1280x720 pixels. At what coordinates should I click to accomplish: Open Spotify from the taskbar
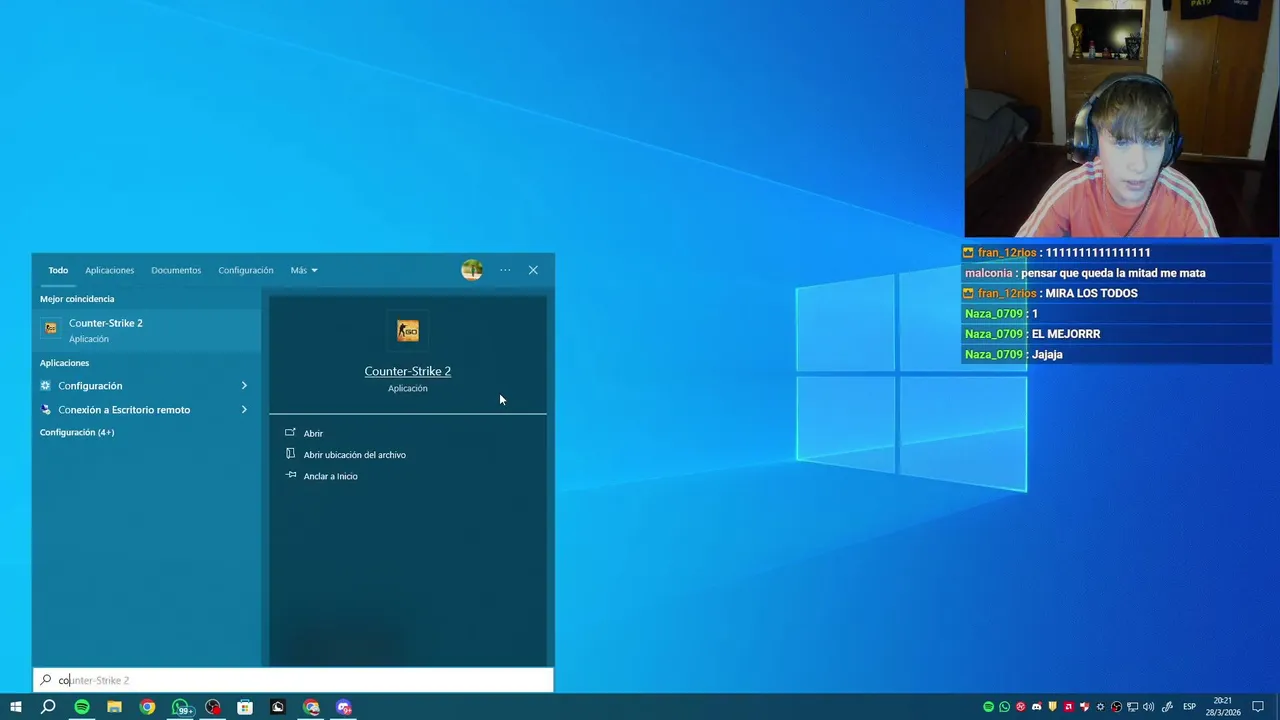(x=82, y=707)
